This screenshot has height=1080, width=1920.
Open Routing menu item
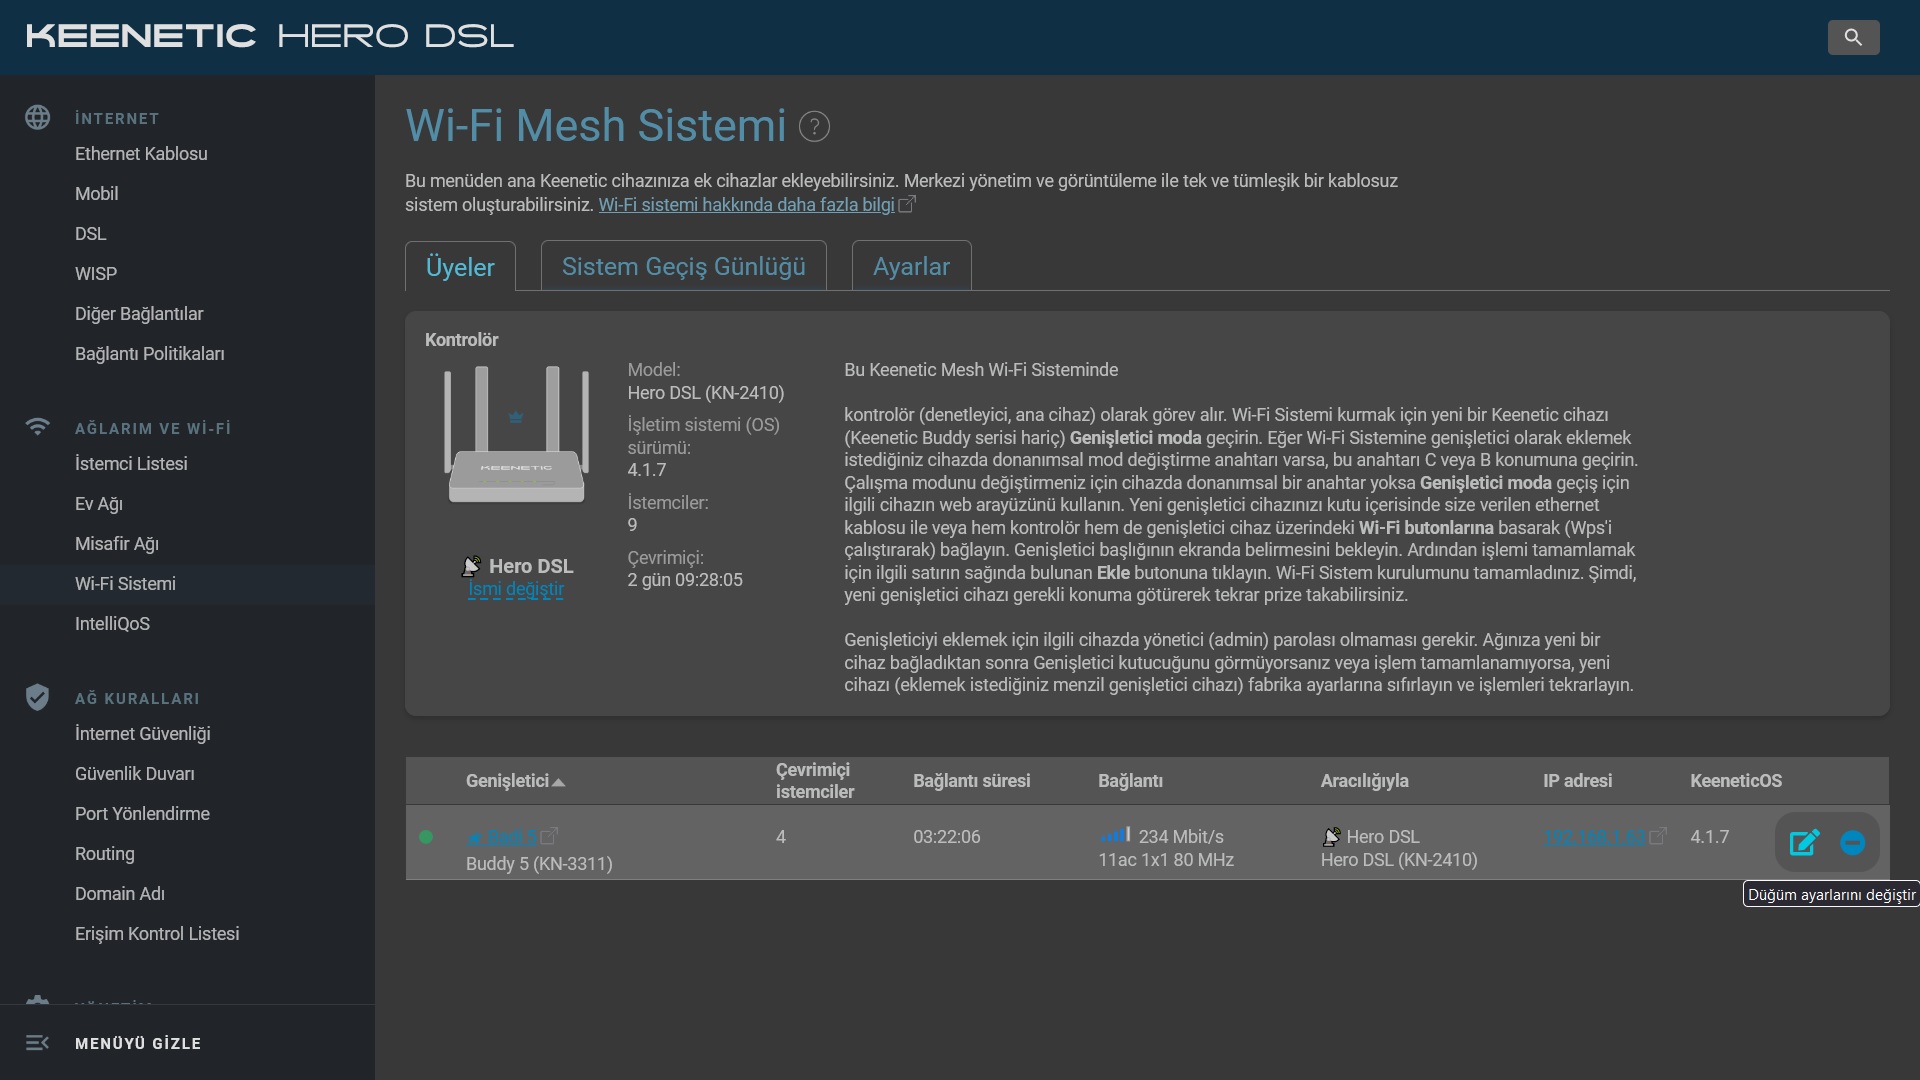pyautogui.click(x=105, y=854)
